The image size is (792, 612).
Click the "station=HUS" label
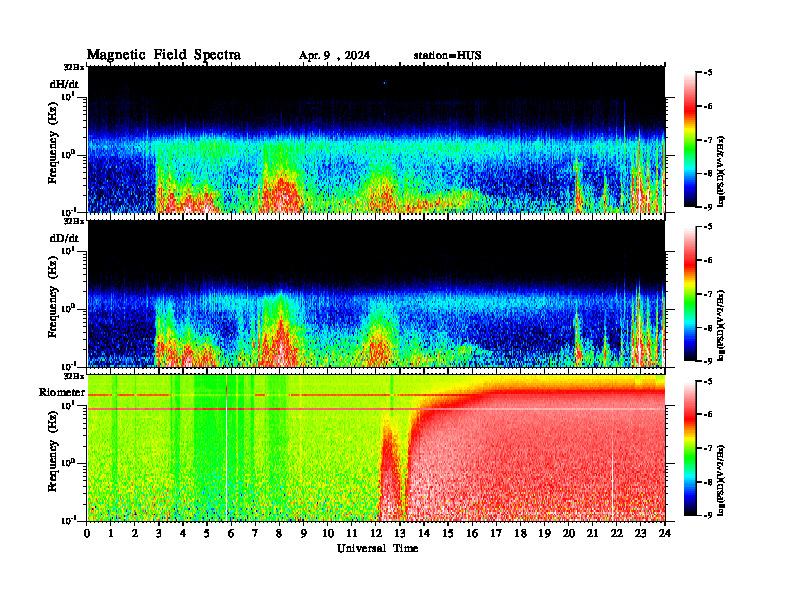[448, 56]
